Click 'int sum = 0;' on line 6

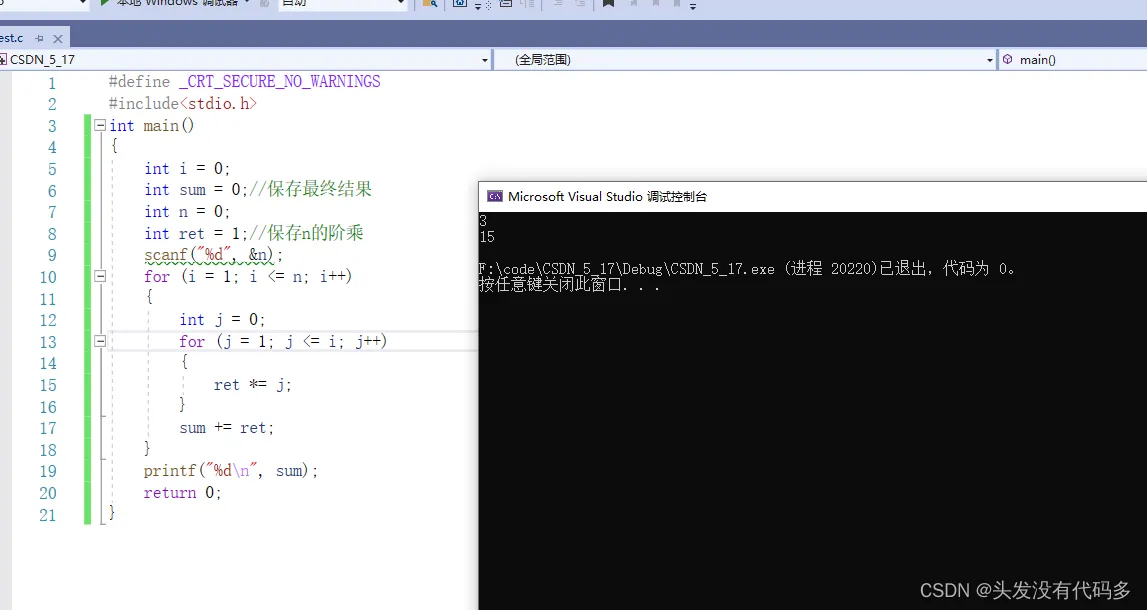[x=196, y=190]
